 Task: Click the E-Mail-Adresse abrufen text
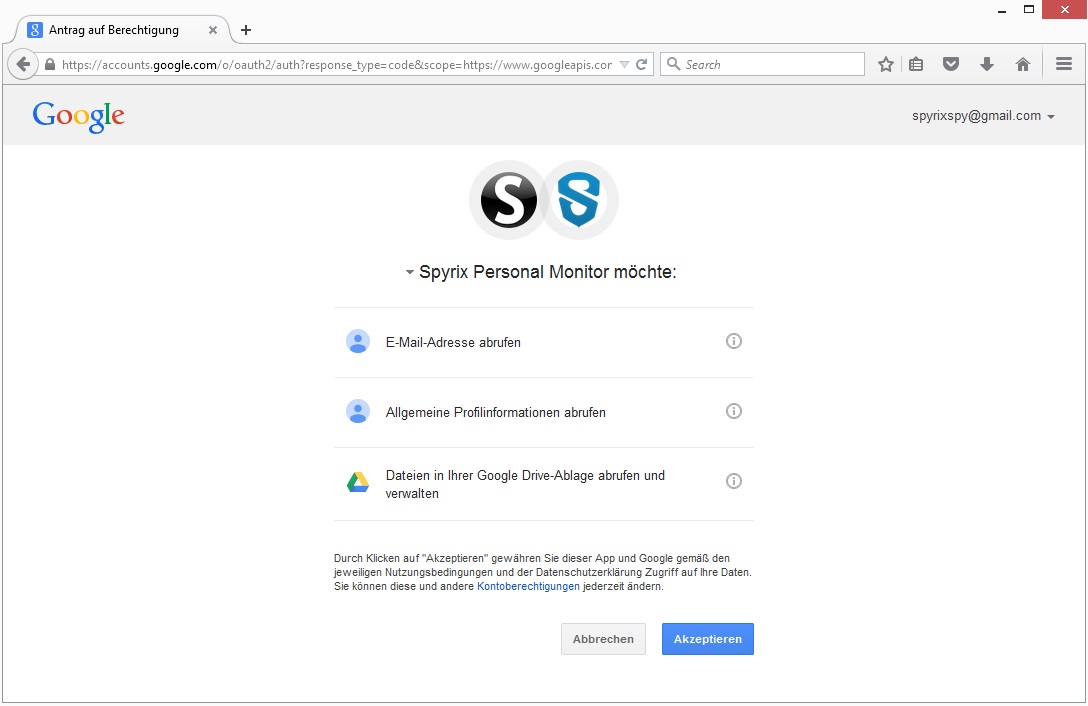tap(453, 342)
